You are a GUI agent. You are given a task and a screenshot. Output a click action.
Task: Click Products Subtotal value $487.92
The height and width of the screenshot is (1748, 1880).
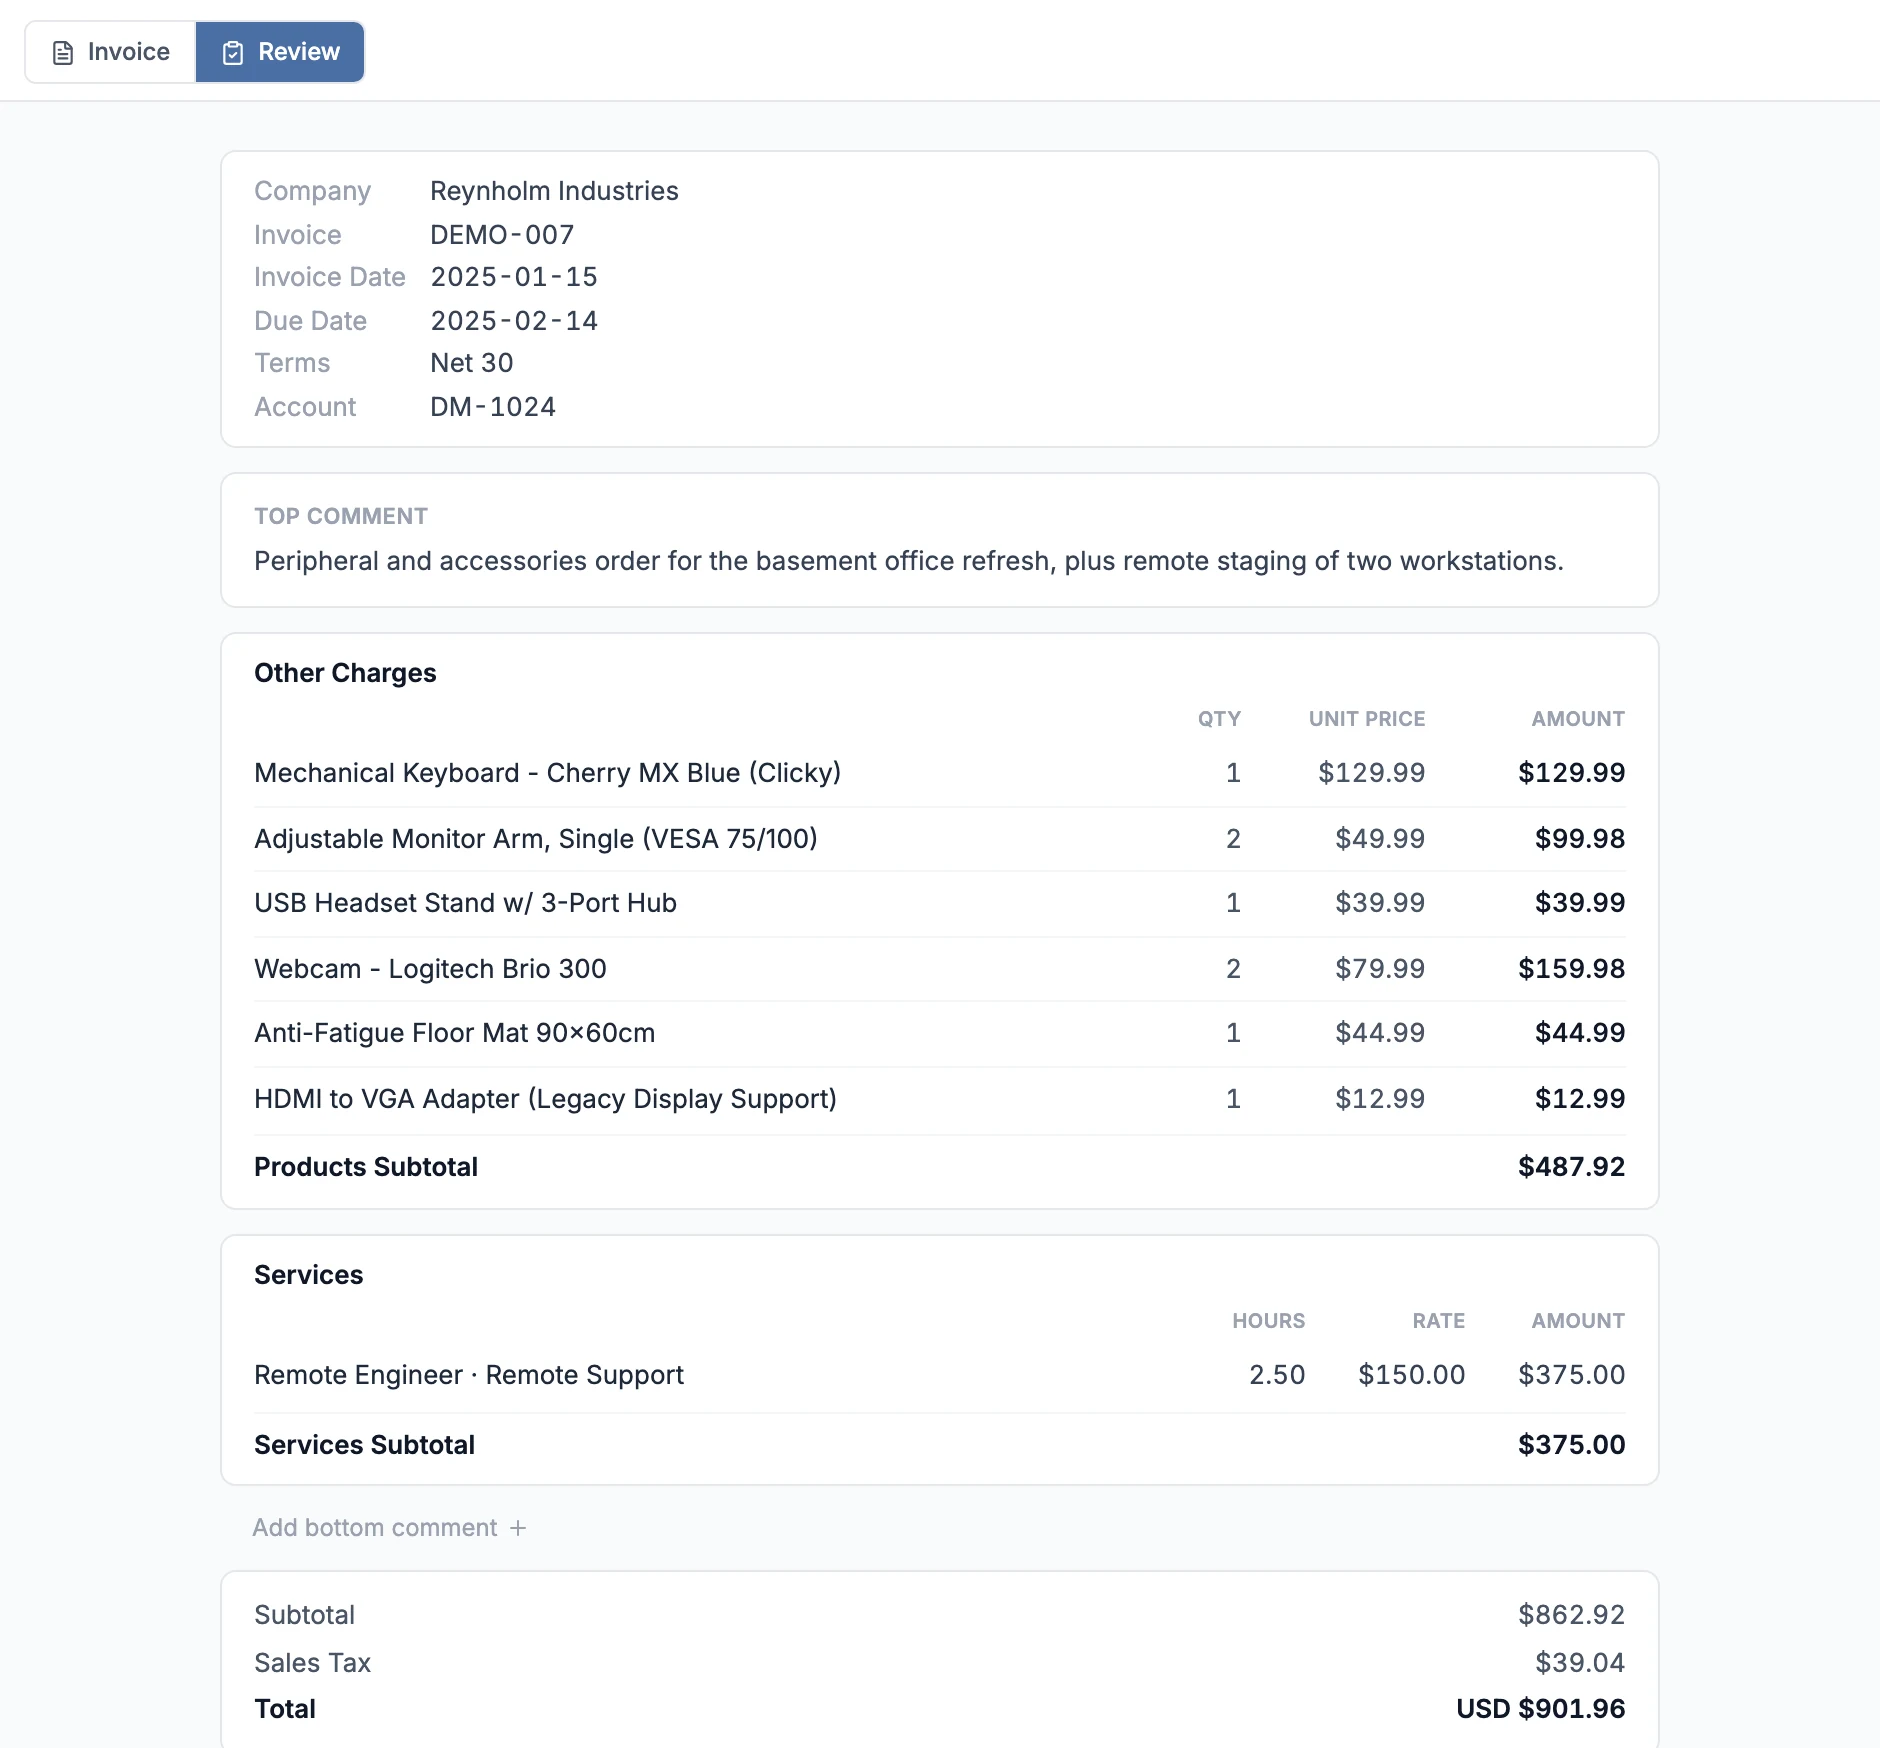(x=1571, y=1167)
